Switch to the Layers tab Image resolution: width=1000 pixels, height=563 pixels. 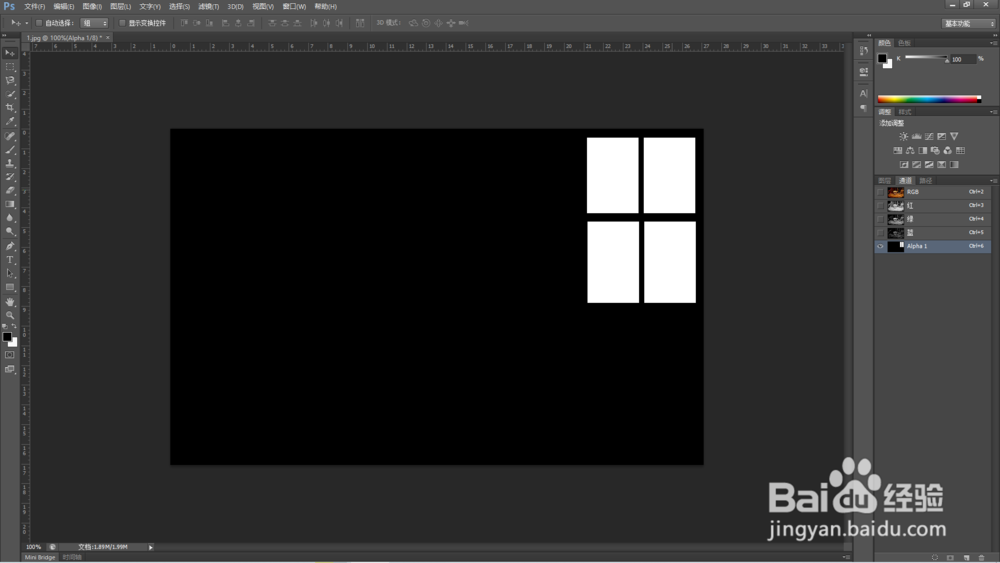[885, 180]
